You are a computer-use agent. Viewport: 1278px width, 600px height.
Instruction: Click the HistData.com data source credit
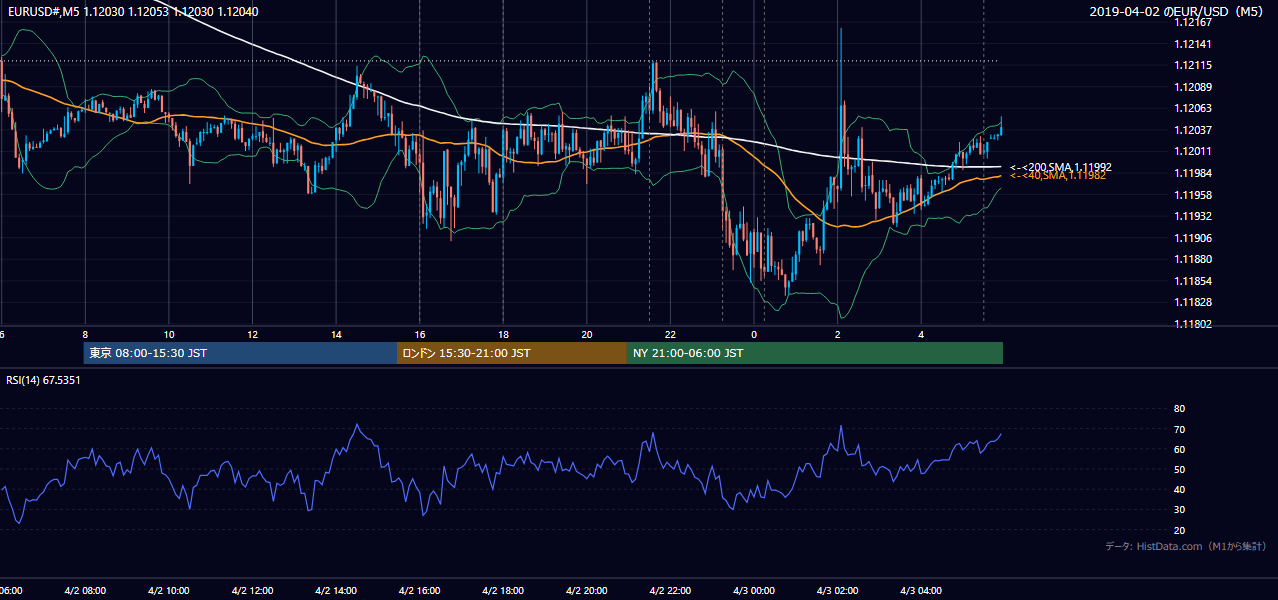(x=1186, y=546)
